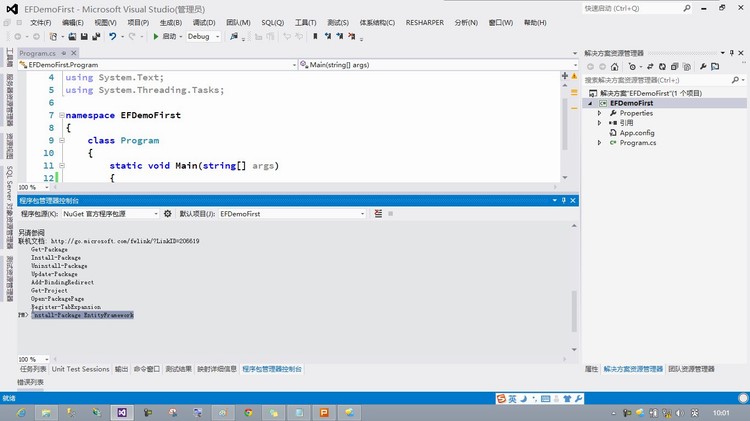
Task: Click the Visual Studio taskbar button
Action: [x=122, y=412]
